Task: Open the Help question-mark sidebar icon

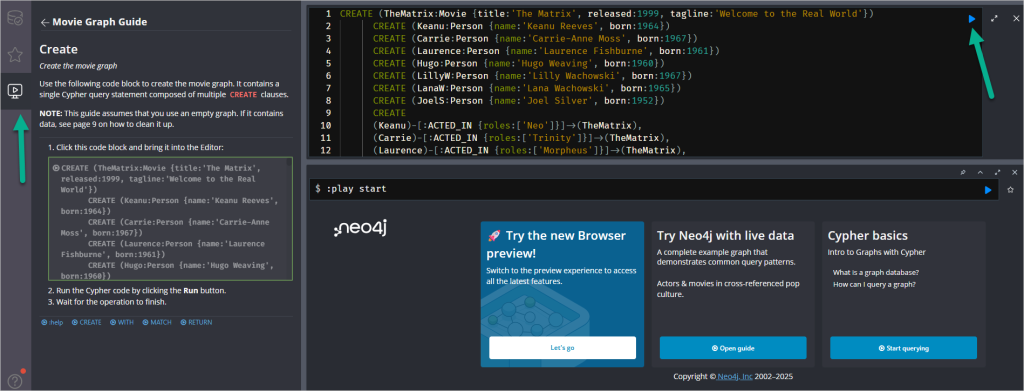Action: pyautogui.click(x=14, y=380)
